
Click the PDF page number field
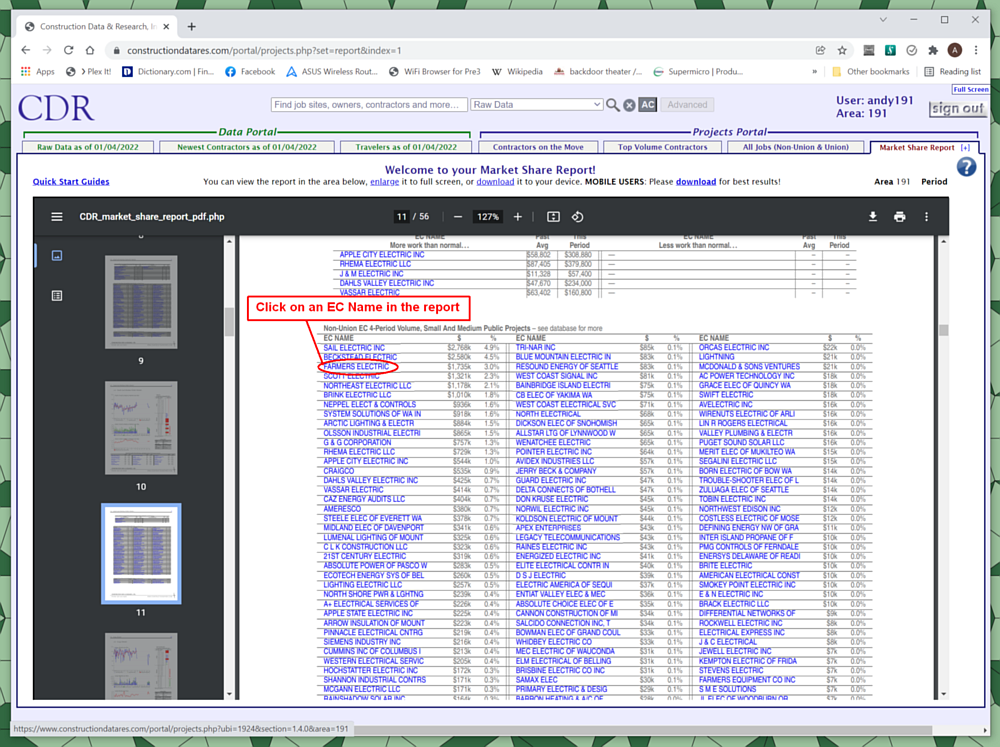401,217
